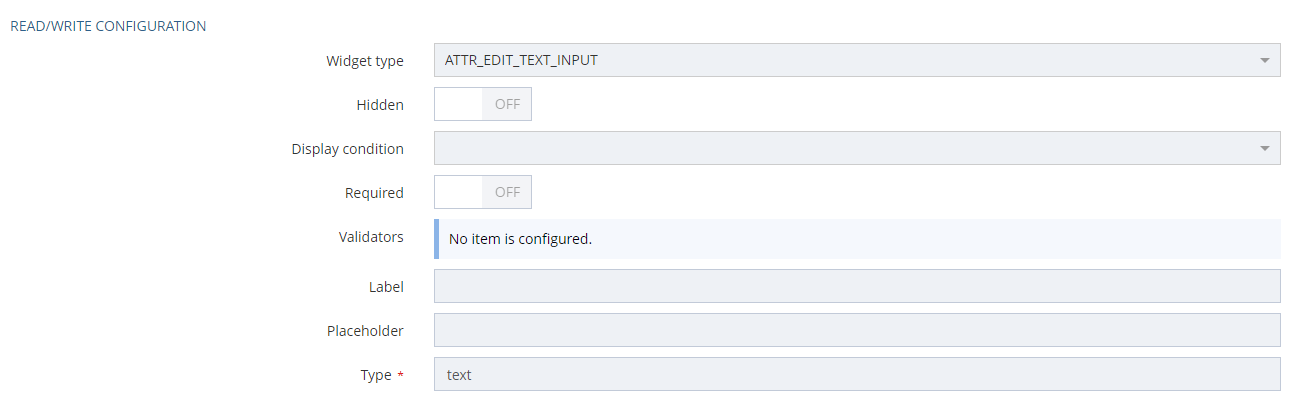Click the arrow icon in Widget type field

[x=1265, y=61]
